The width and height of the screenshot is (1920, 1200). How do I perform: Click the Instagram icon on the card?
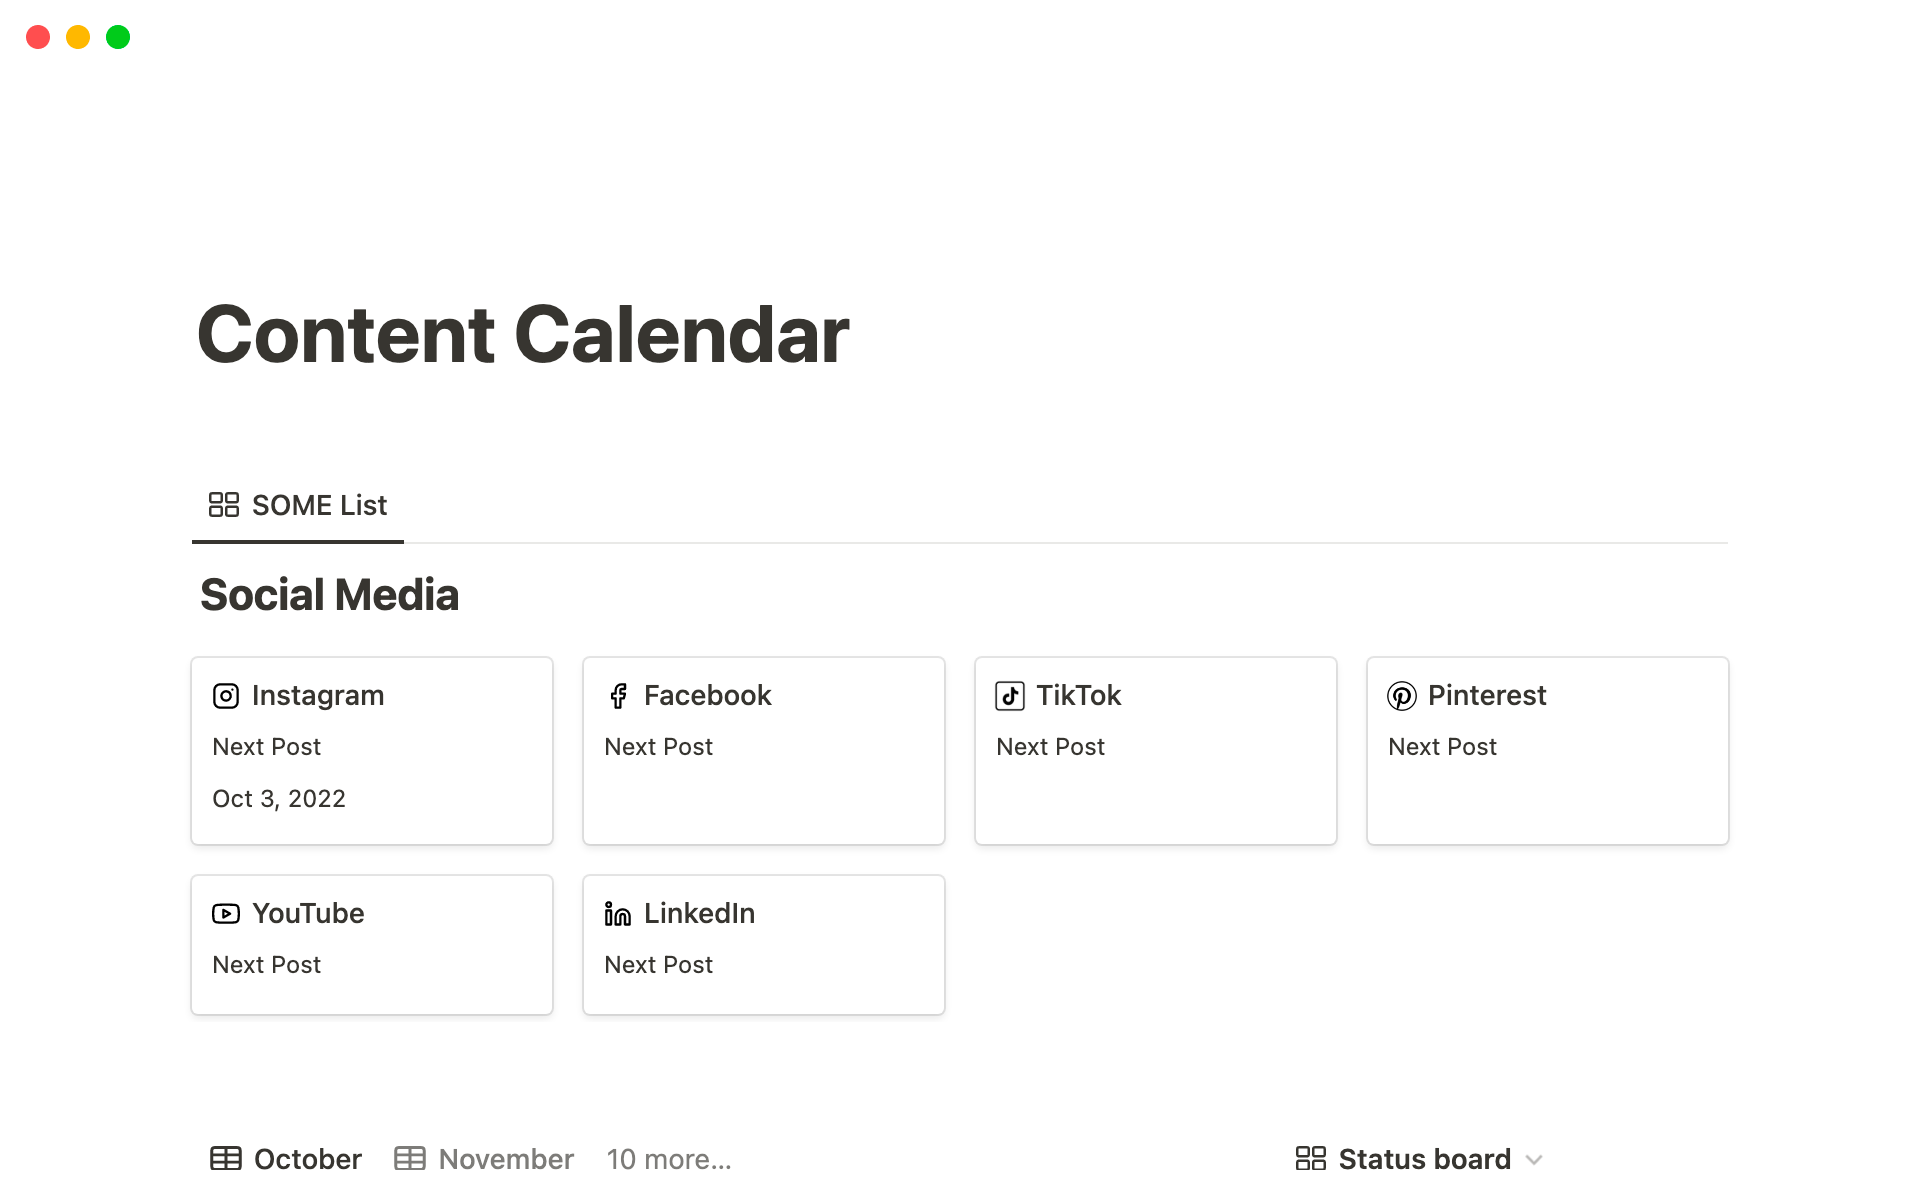pos(226,696)
